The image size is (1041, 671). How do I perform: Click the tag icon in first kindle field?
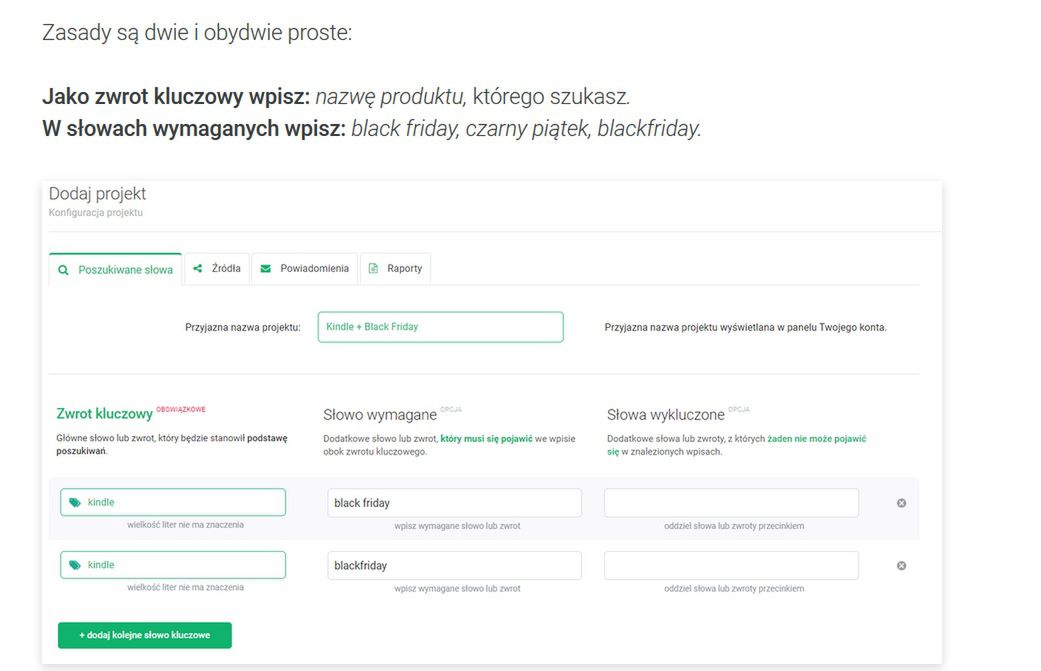[75, 502]
